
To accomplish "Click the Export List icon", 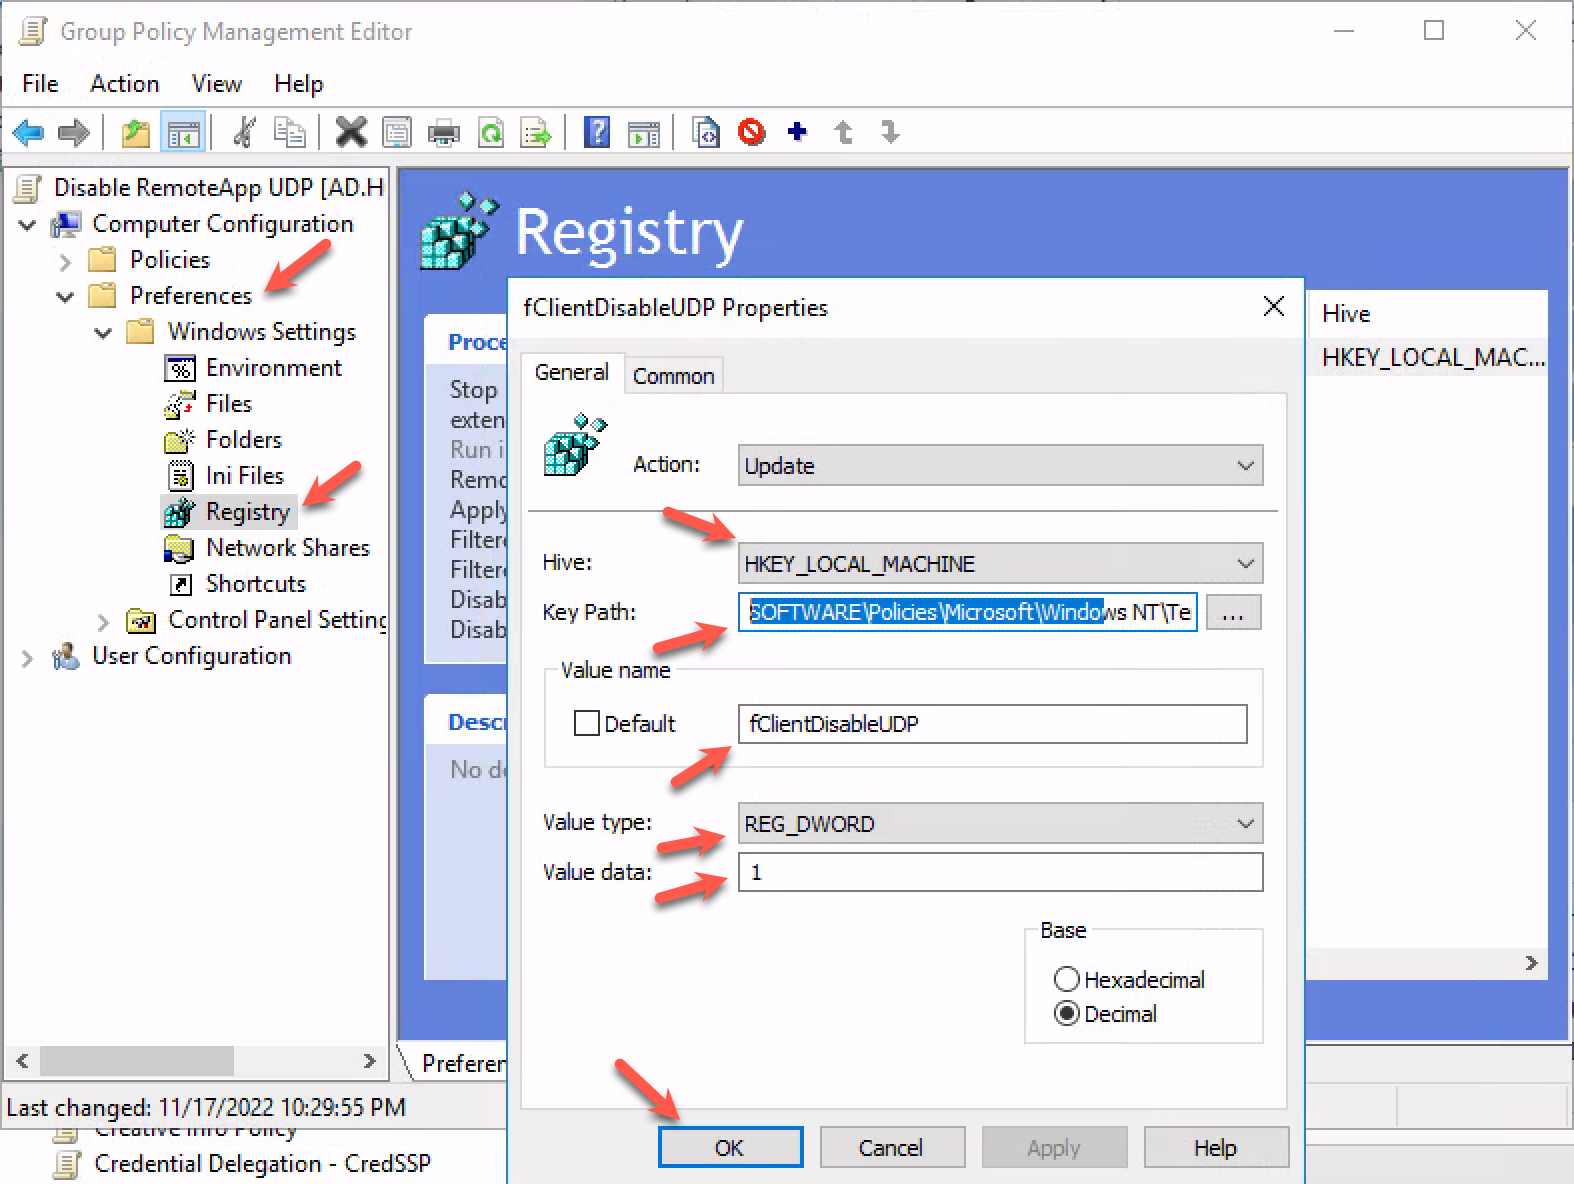I will [x=537, y=132].
